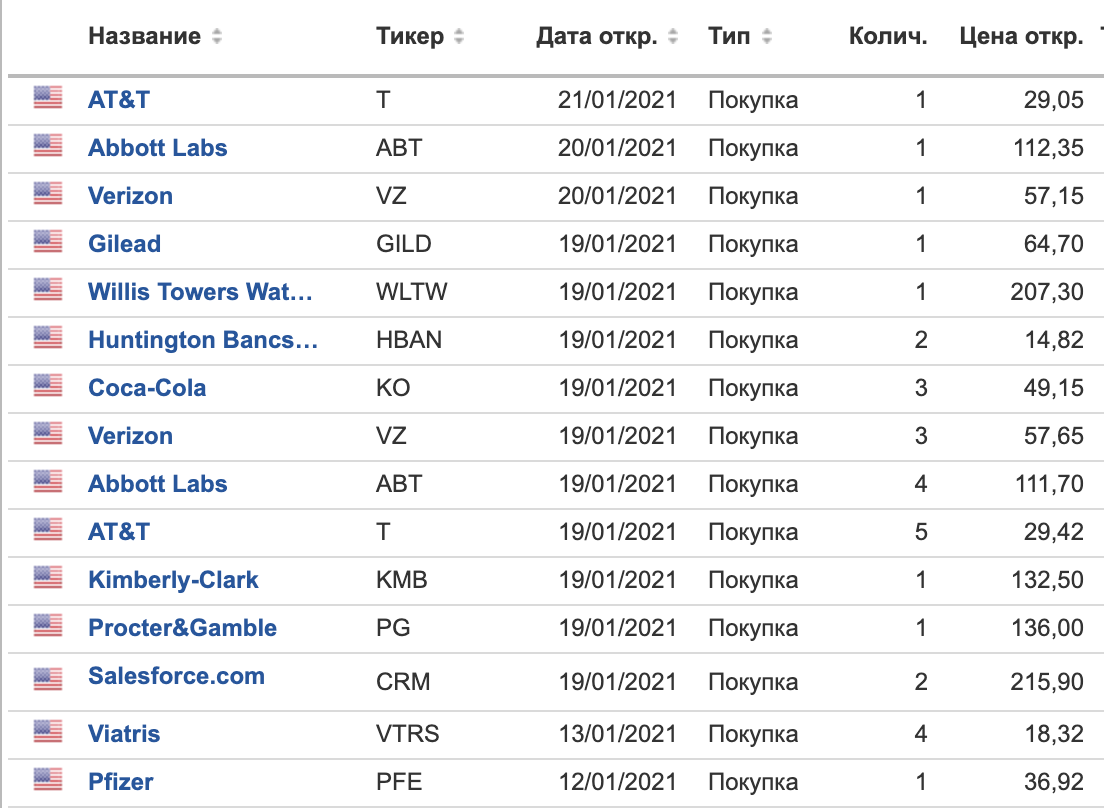Click the flag icon next to Pfizer
Viewport: 1104px width, 808px height.
(x=47, y=778)
